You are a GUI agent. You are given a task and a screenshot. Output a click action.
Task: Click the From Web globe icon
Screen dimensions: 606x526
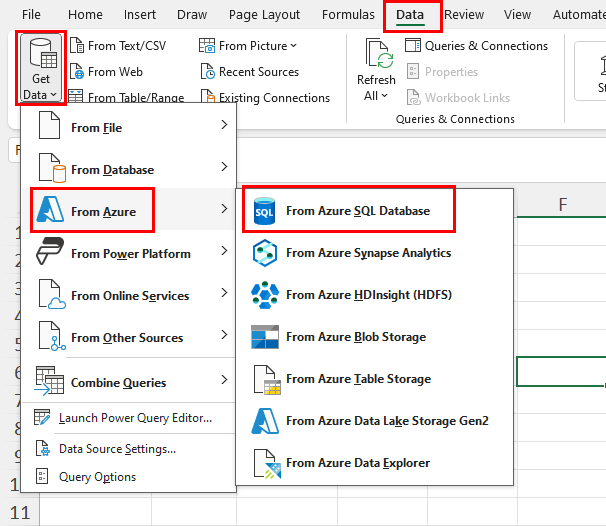77,71
